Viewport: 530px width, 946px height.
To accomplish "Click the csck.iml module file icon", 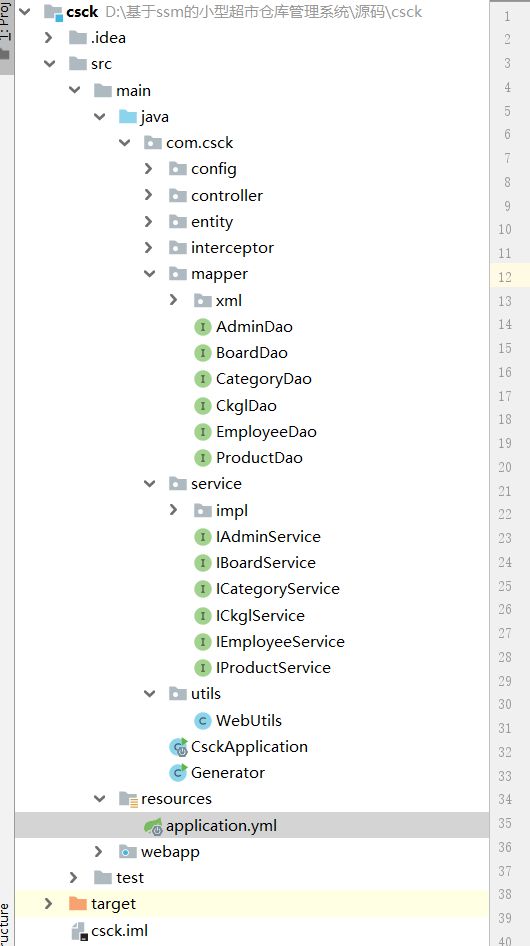I will 80,931.
